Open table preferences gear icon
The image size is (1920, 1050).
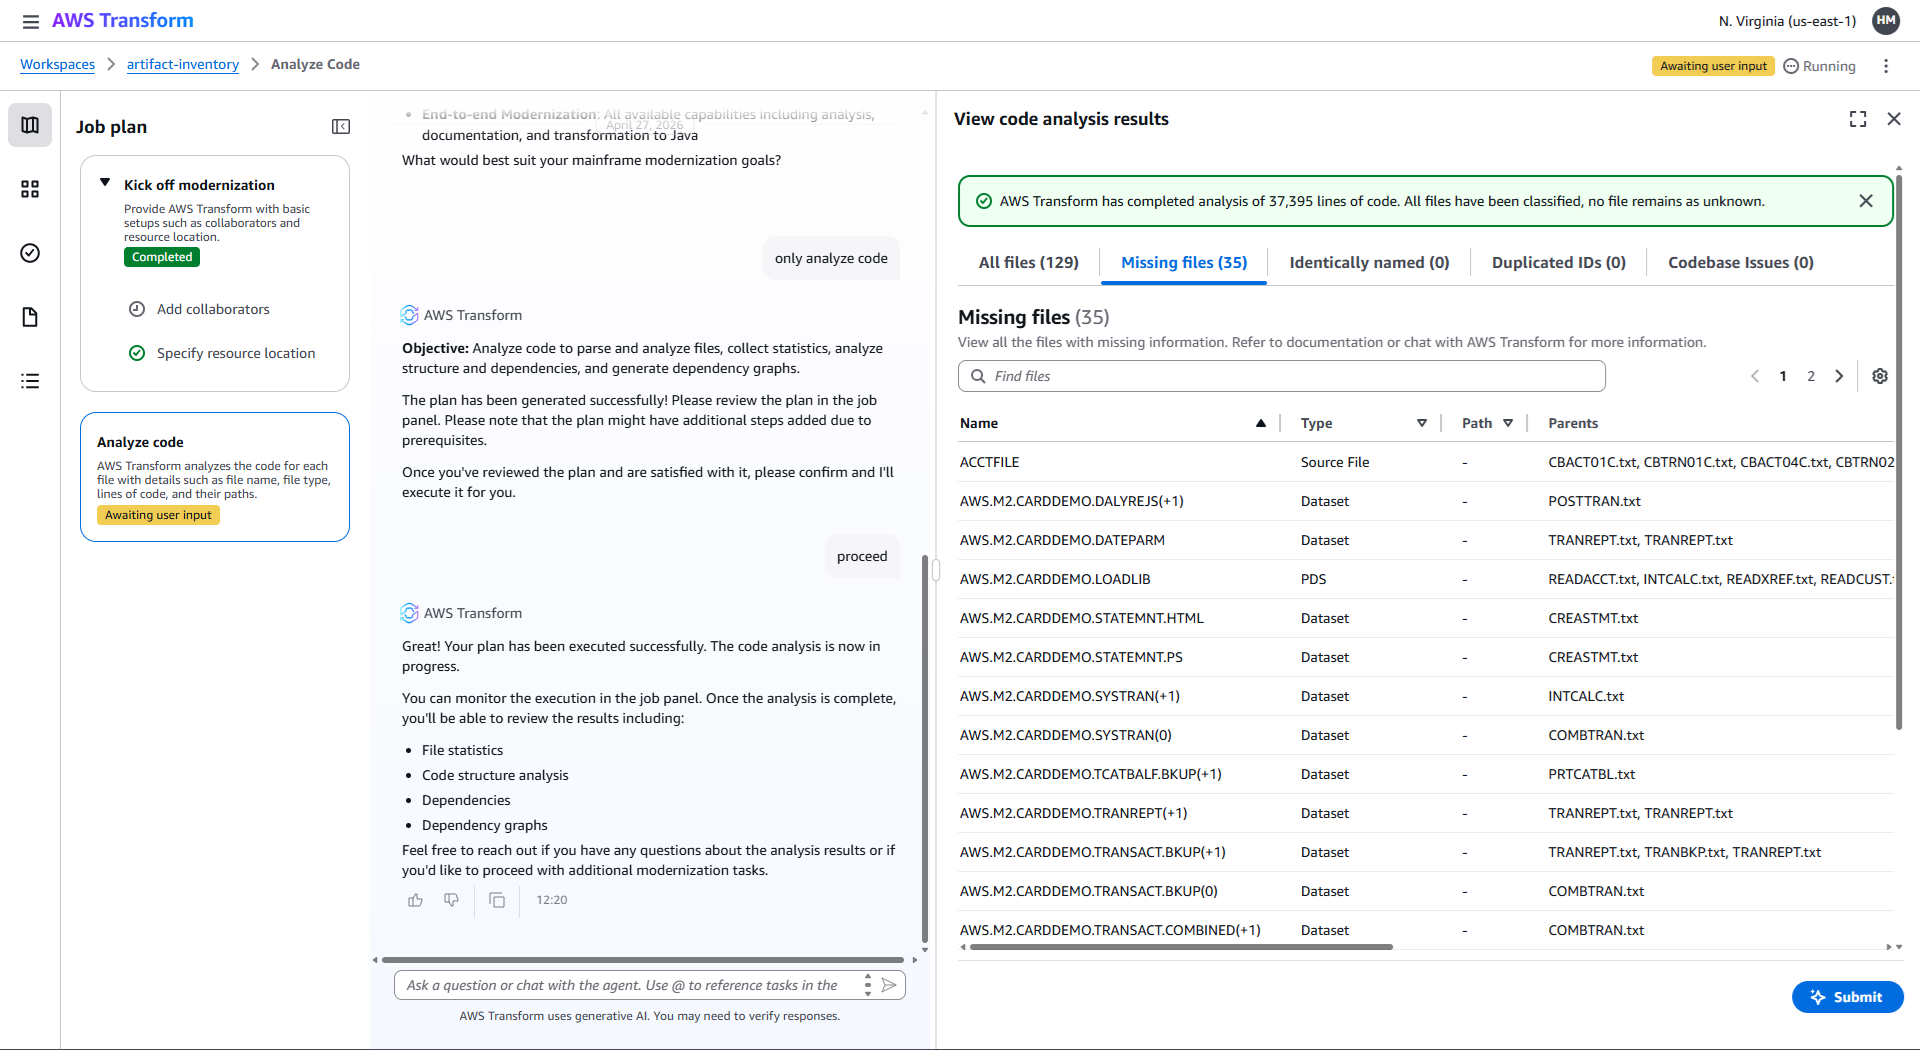1880,376
